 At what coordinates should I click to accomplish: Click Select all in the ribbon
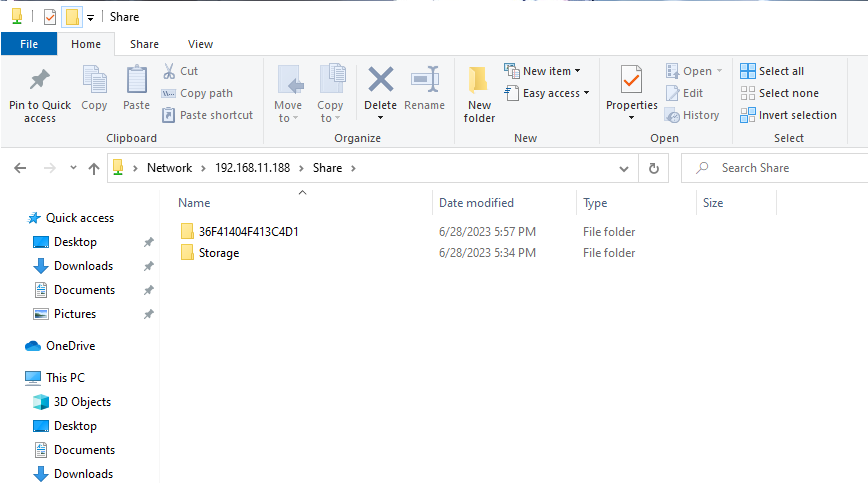tap(772, 71)
